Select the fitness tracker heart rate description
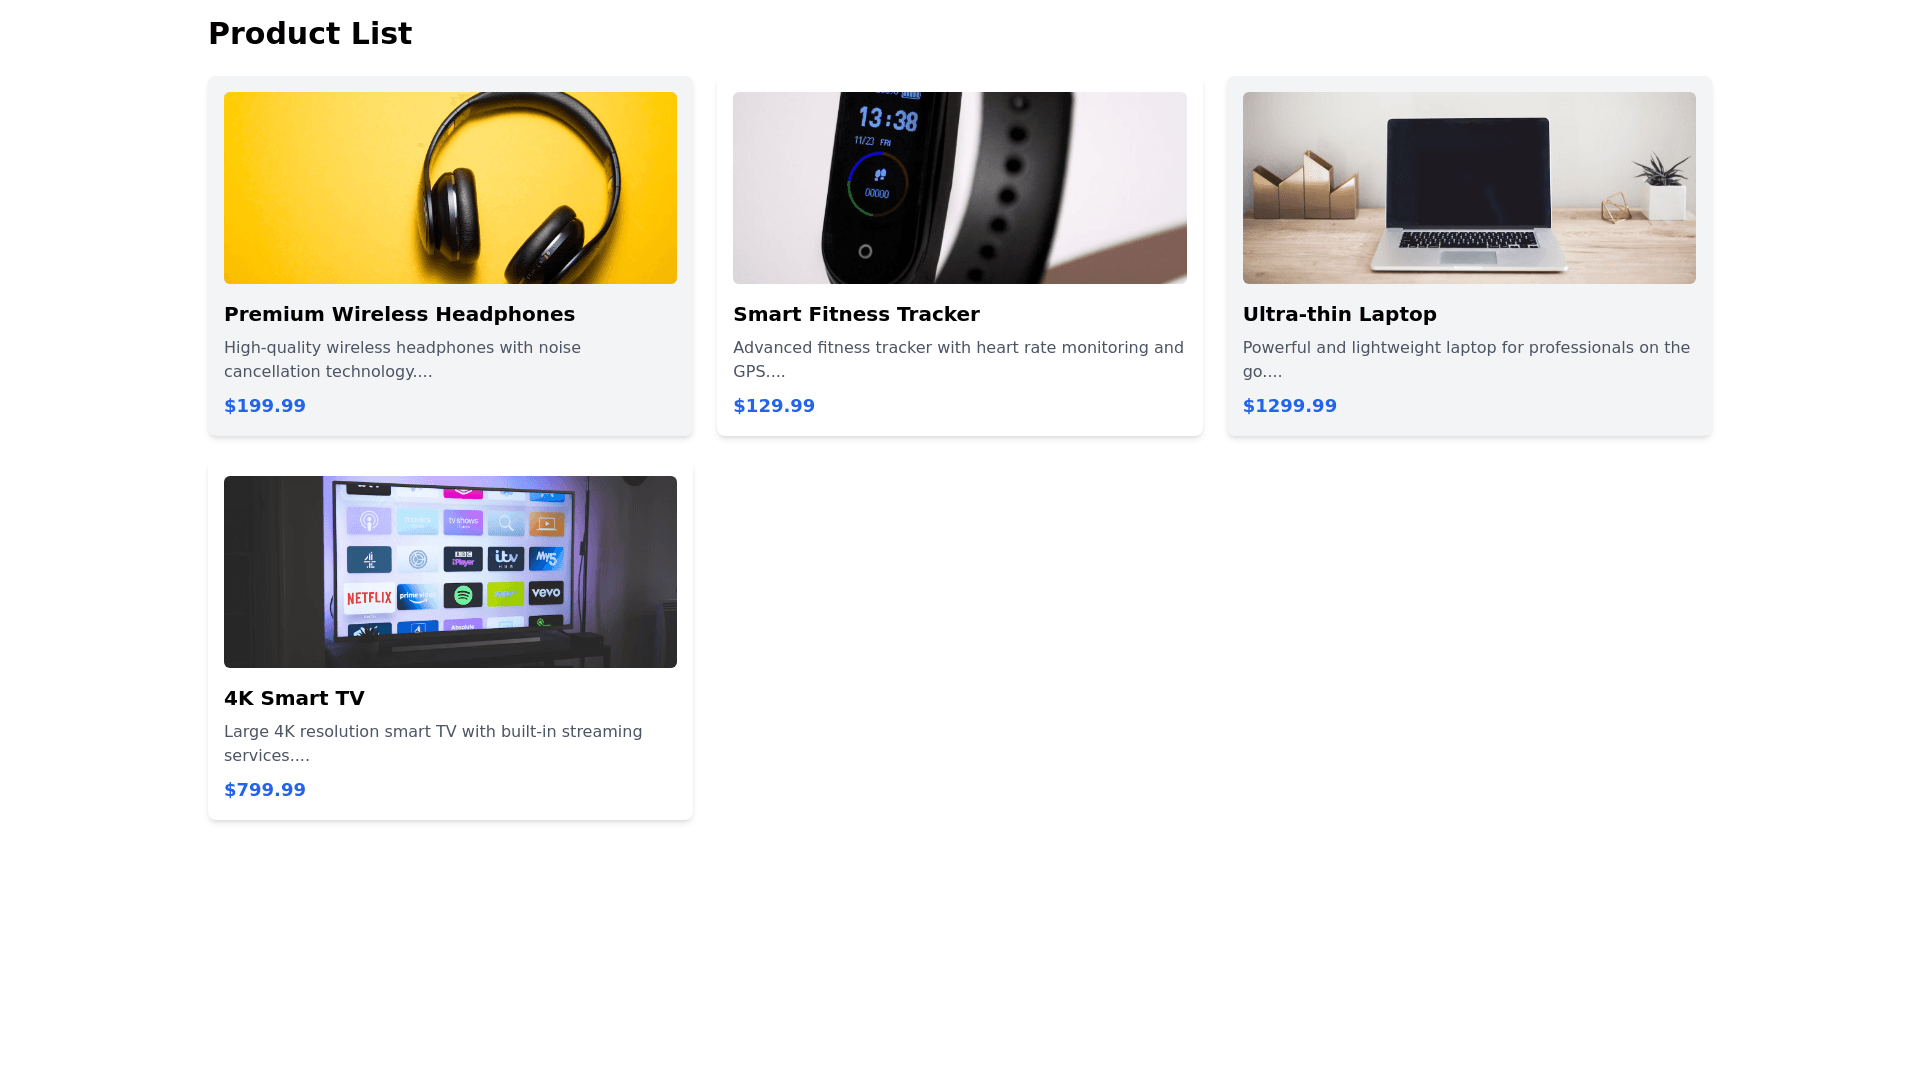 pyautogui.click(x=958, y=360)
